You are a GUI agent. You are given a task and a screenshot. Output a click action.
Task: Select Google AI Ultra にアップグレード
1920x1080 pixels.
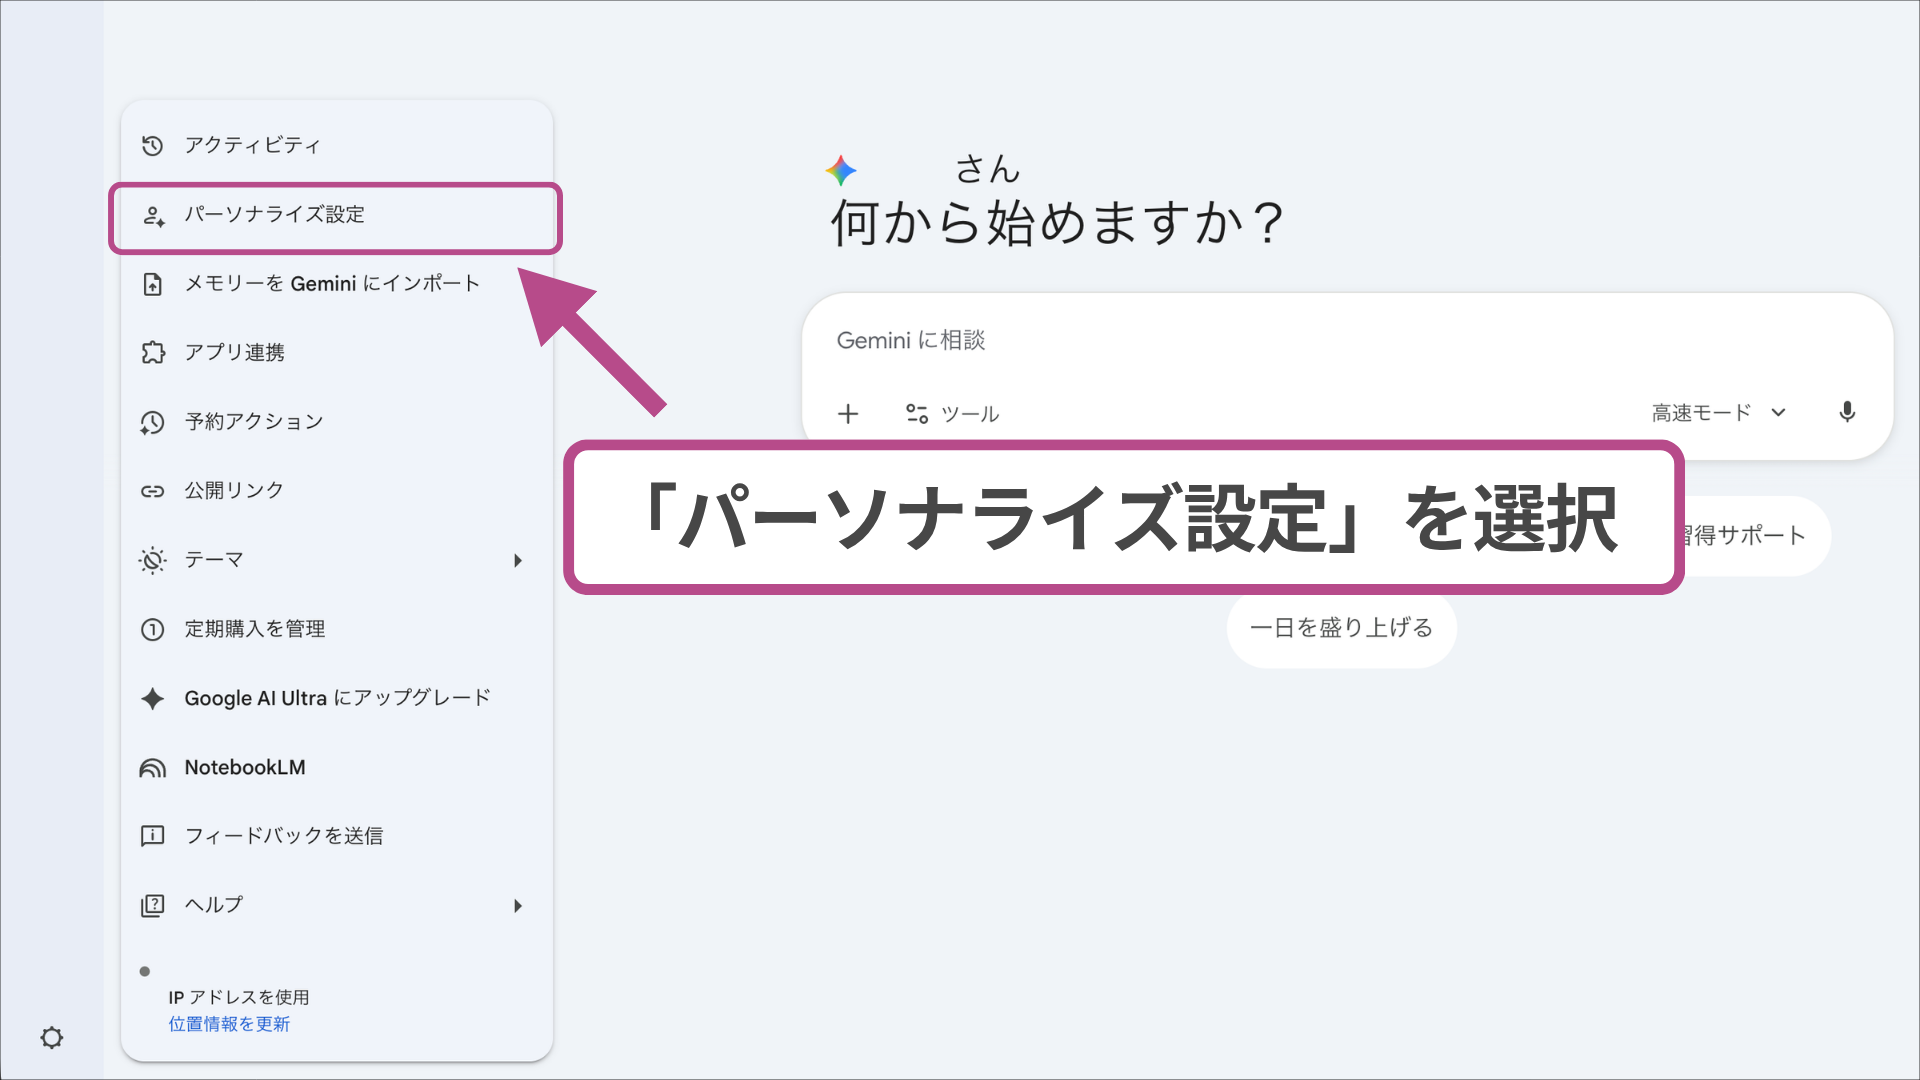337,698
